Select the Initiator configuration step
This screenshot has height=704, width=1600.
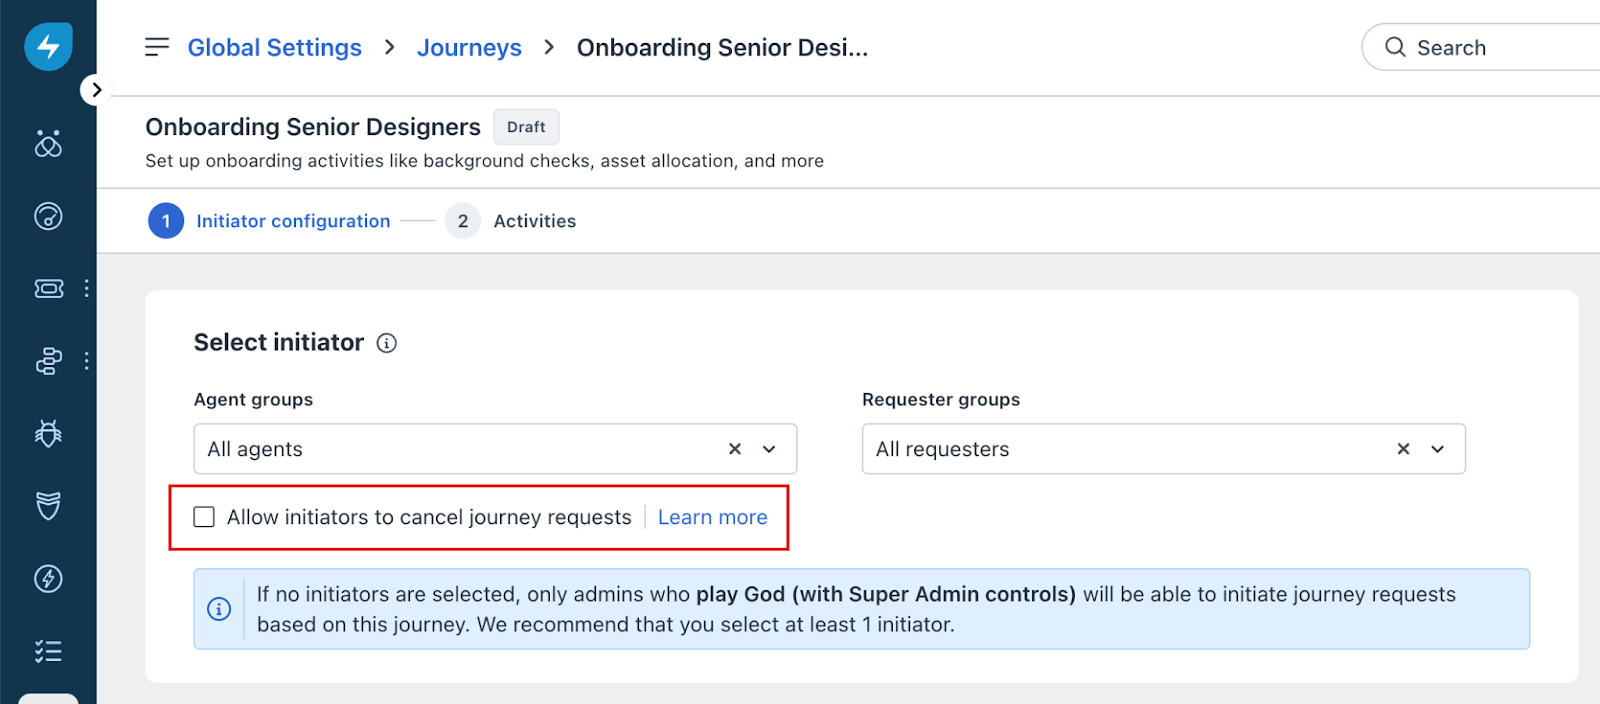click(x=292, y=221)
